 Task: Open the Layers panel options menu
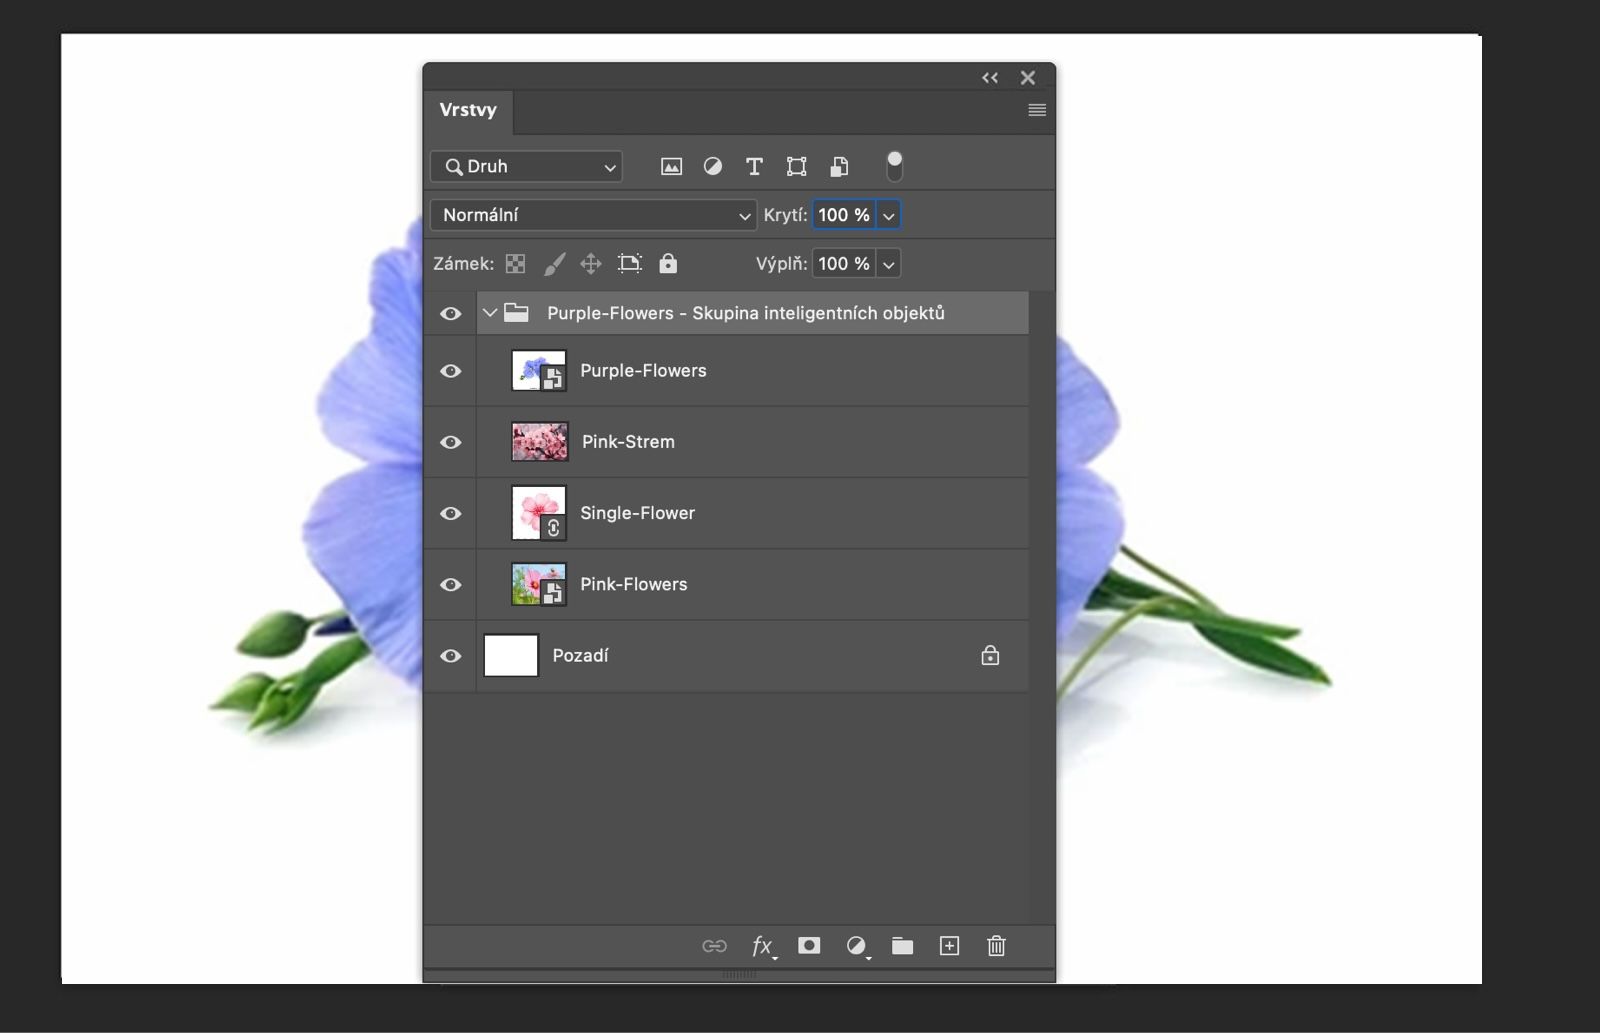[x=1037, y=110]
